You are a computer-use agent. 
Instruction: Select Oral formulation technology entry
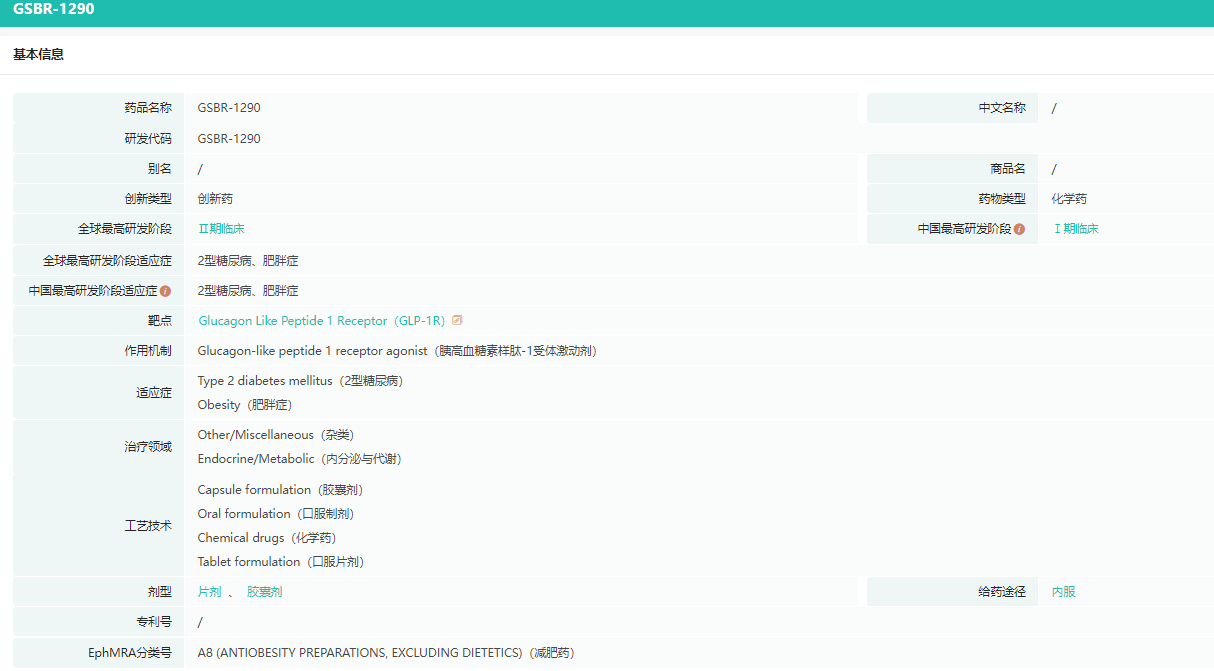pyautogui.click(x=276, y=514)
